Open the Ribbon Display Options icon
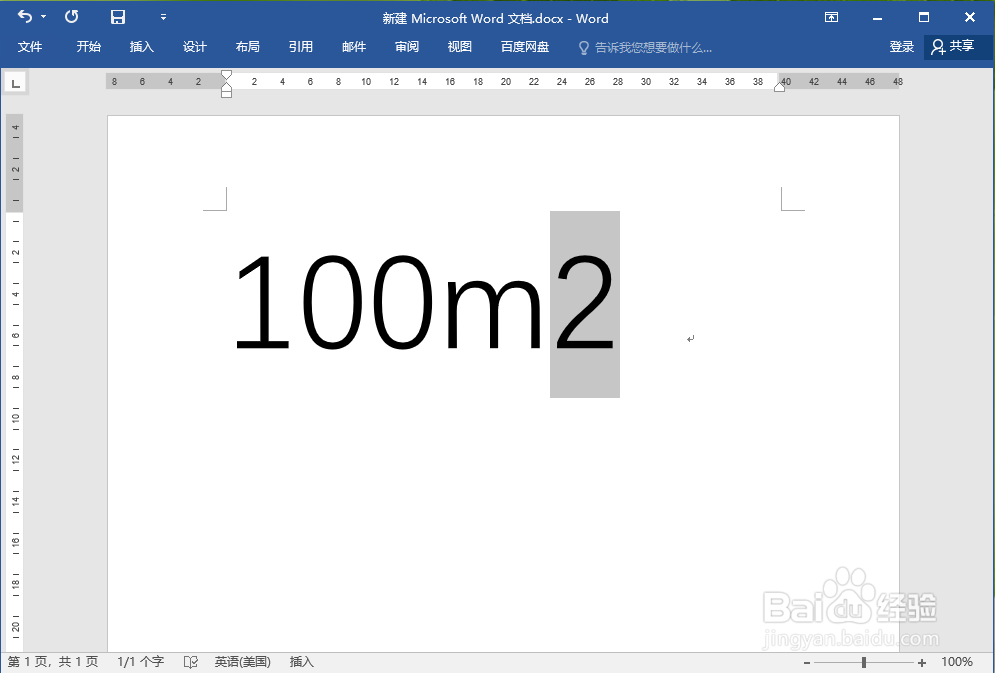Screen dimensions: 995x673 click(x=831, y=18)
